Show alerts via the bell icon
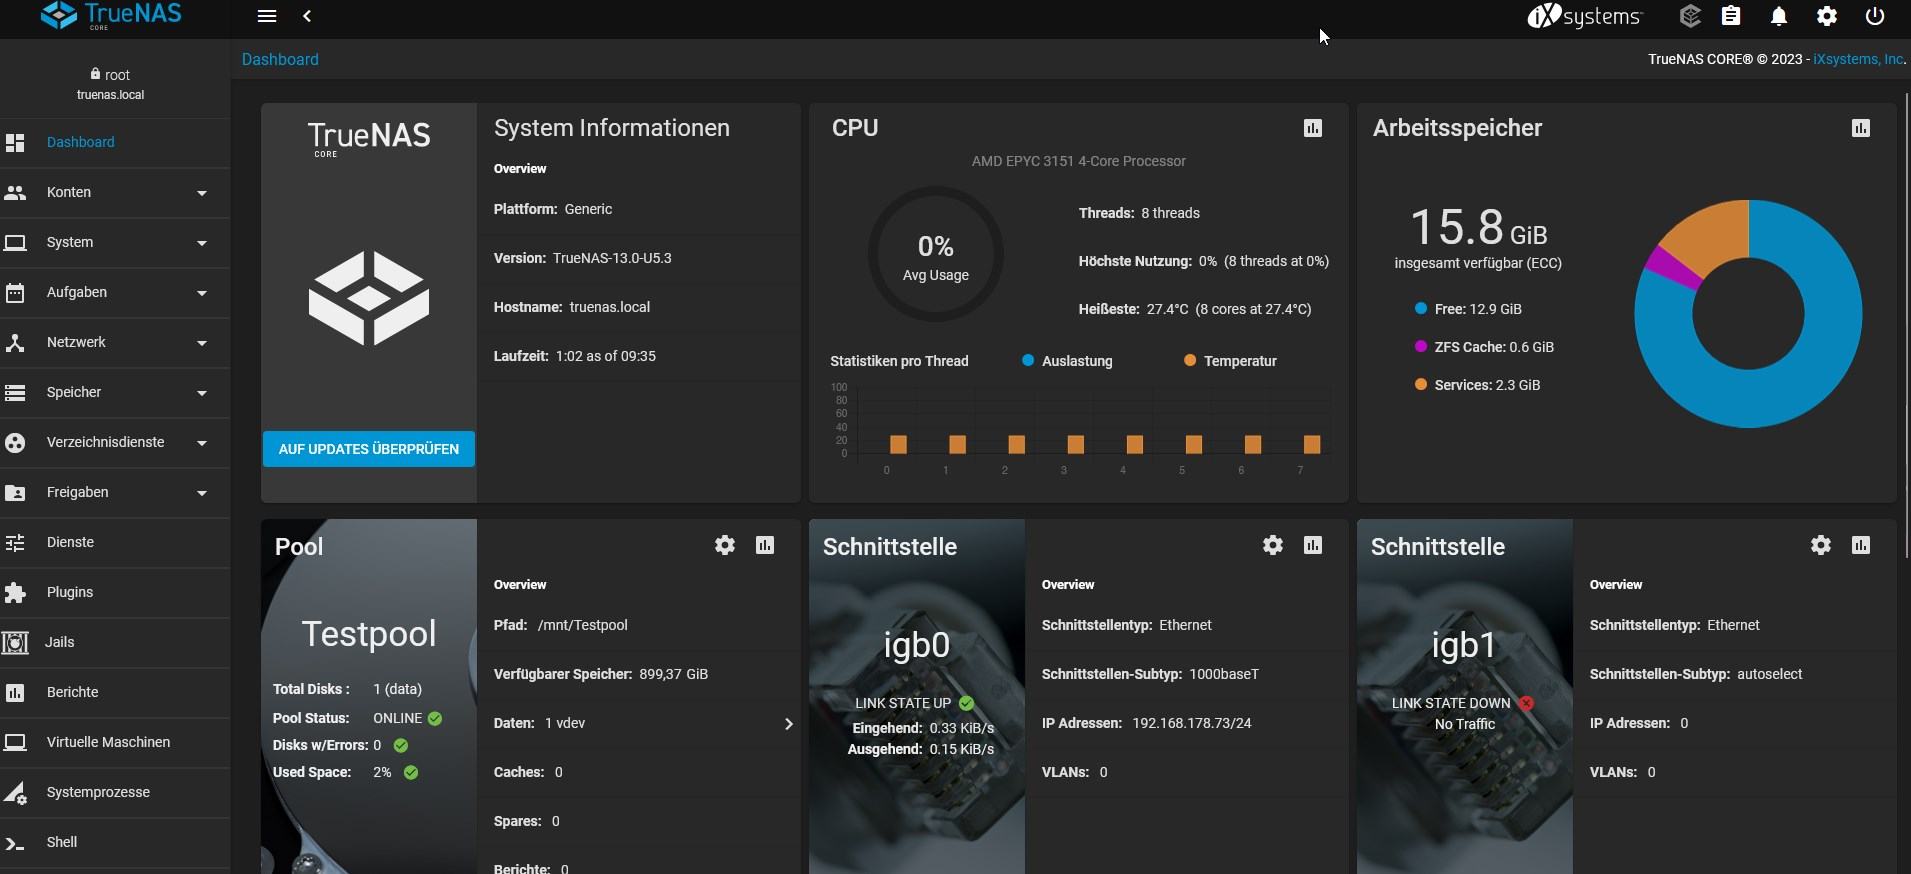 click(x=1779, y=16)
